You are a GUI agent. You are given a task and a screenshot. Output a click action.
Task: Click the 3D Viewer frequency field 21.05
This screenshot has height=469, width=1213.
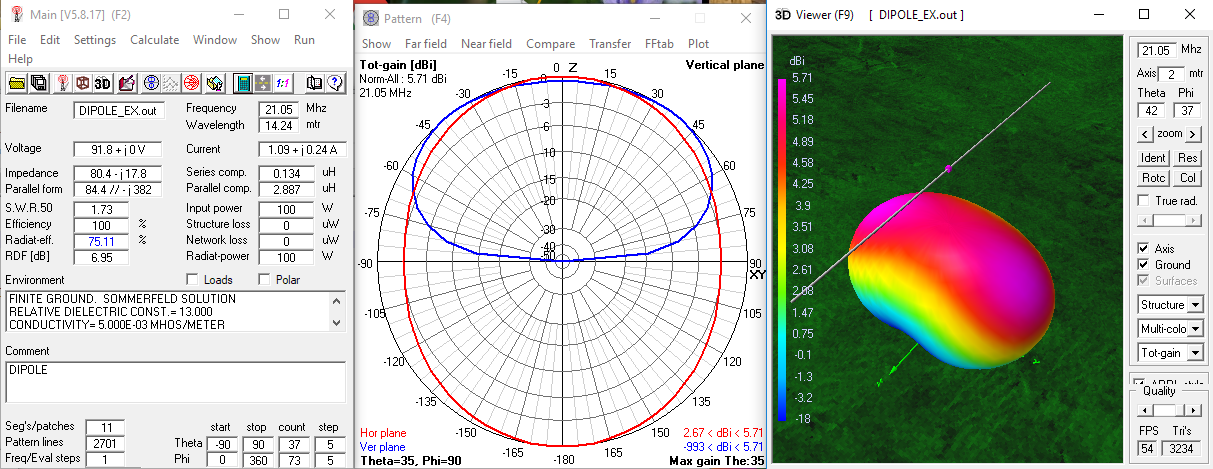pyautogui.click(x=1156, y=49)
